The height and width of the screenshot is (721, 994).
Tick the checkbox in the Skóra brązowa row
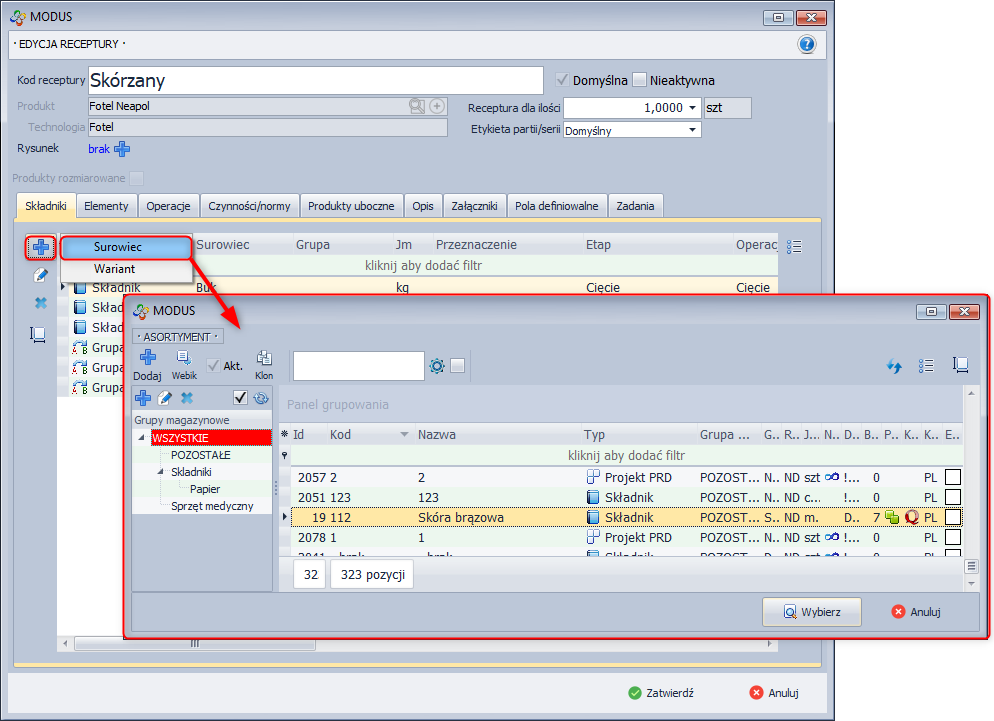coord(953,517)
